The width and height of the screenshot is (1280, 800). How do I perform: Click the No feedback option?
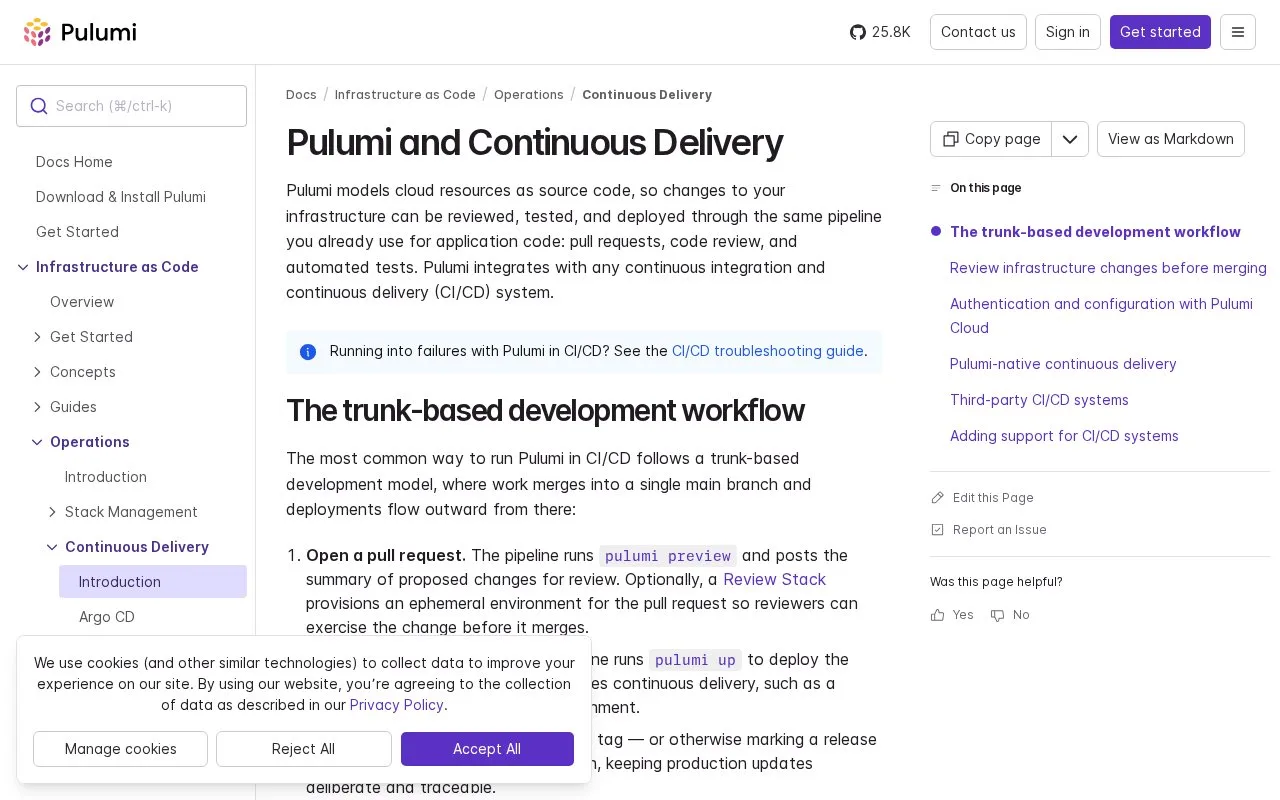(1010, 615)
